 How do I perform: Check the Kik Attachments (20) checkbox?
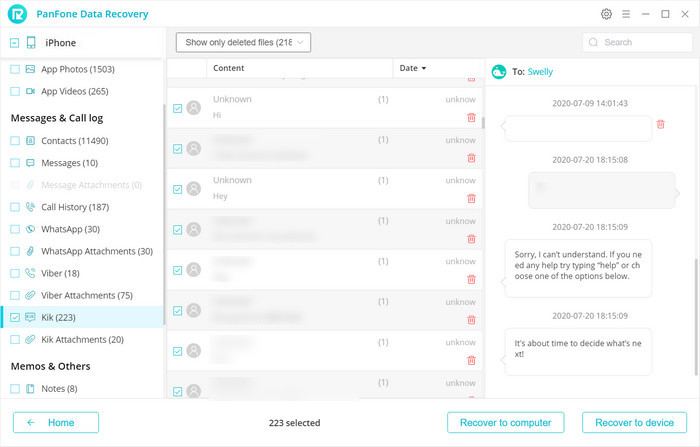point(15,339)
